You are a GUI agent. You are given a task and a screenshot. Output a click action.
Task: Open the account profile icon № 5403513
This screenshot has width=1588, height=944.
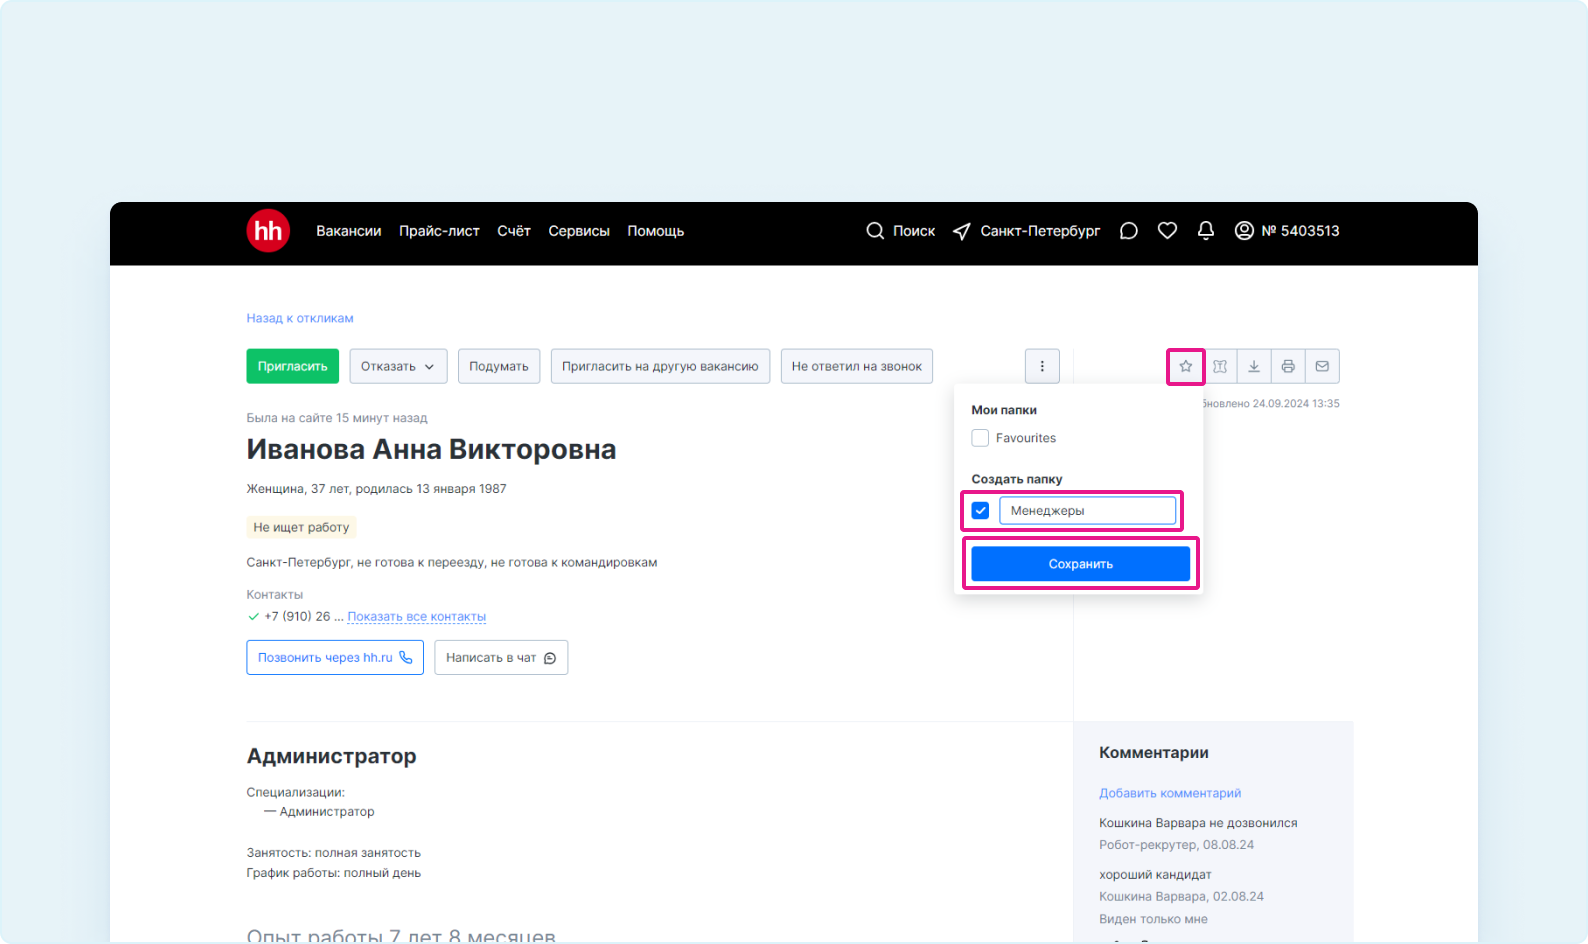pos(1244,231)
